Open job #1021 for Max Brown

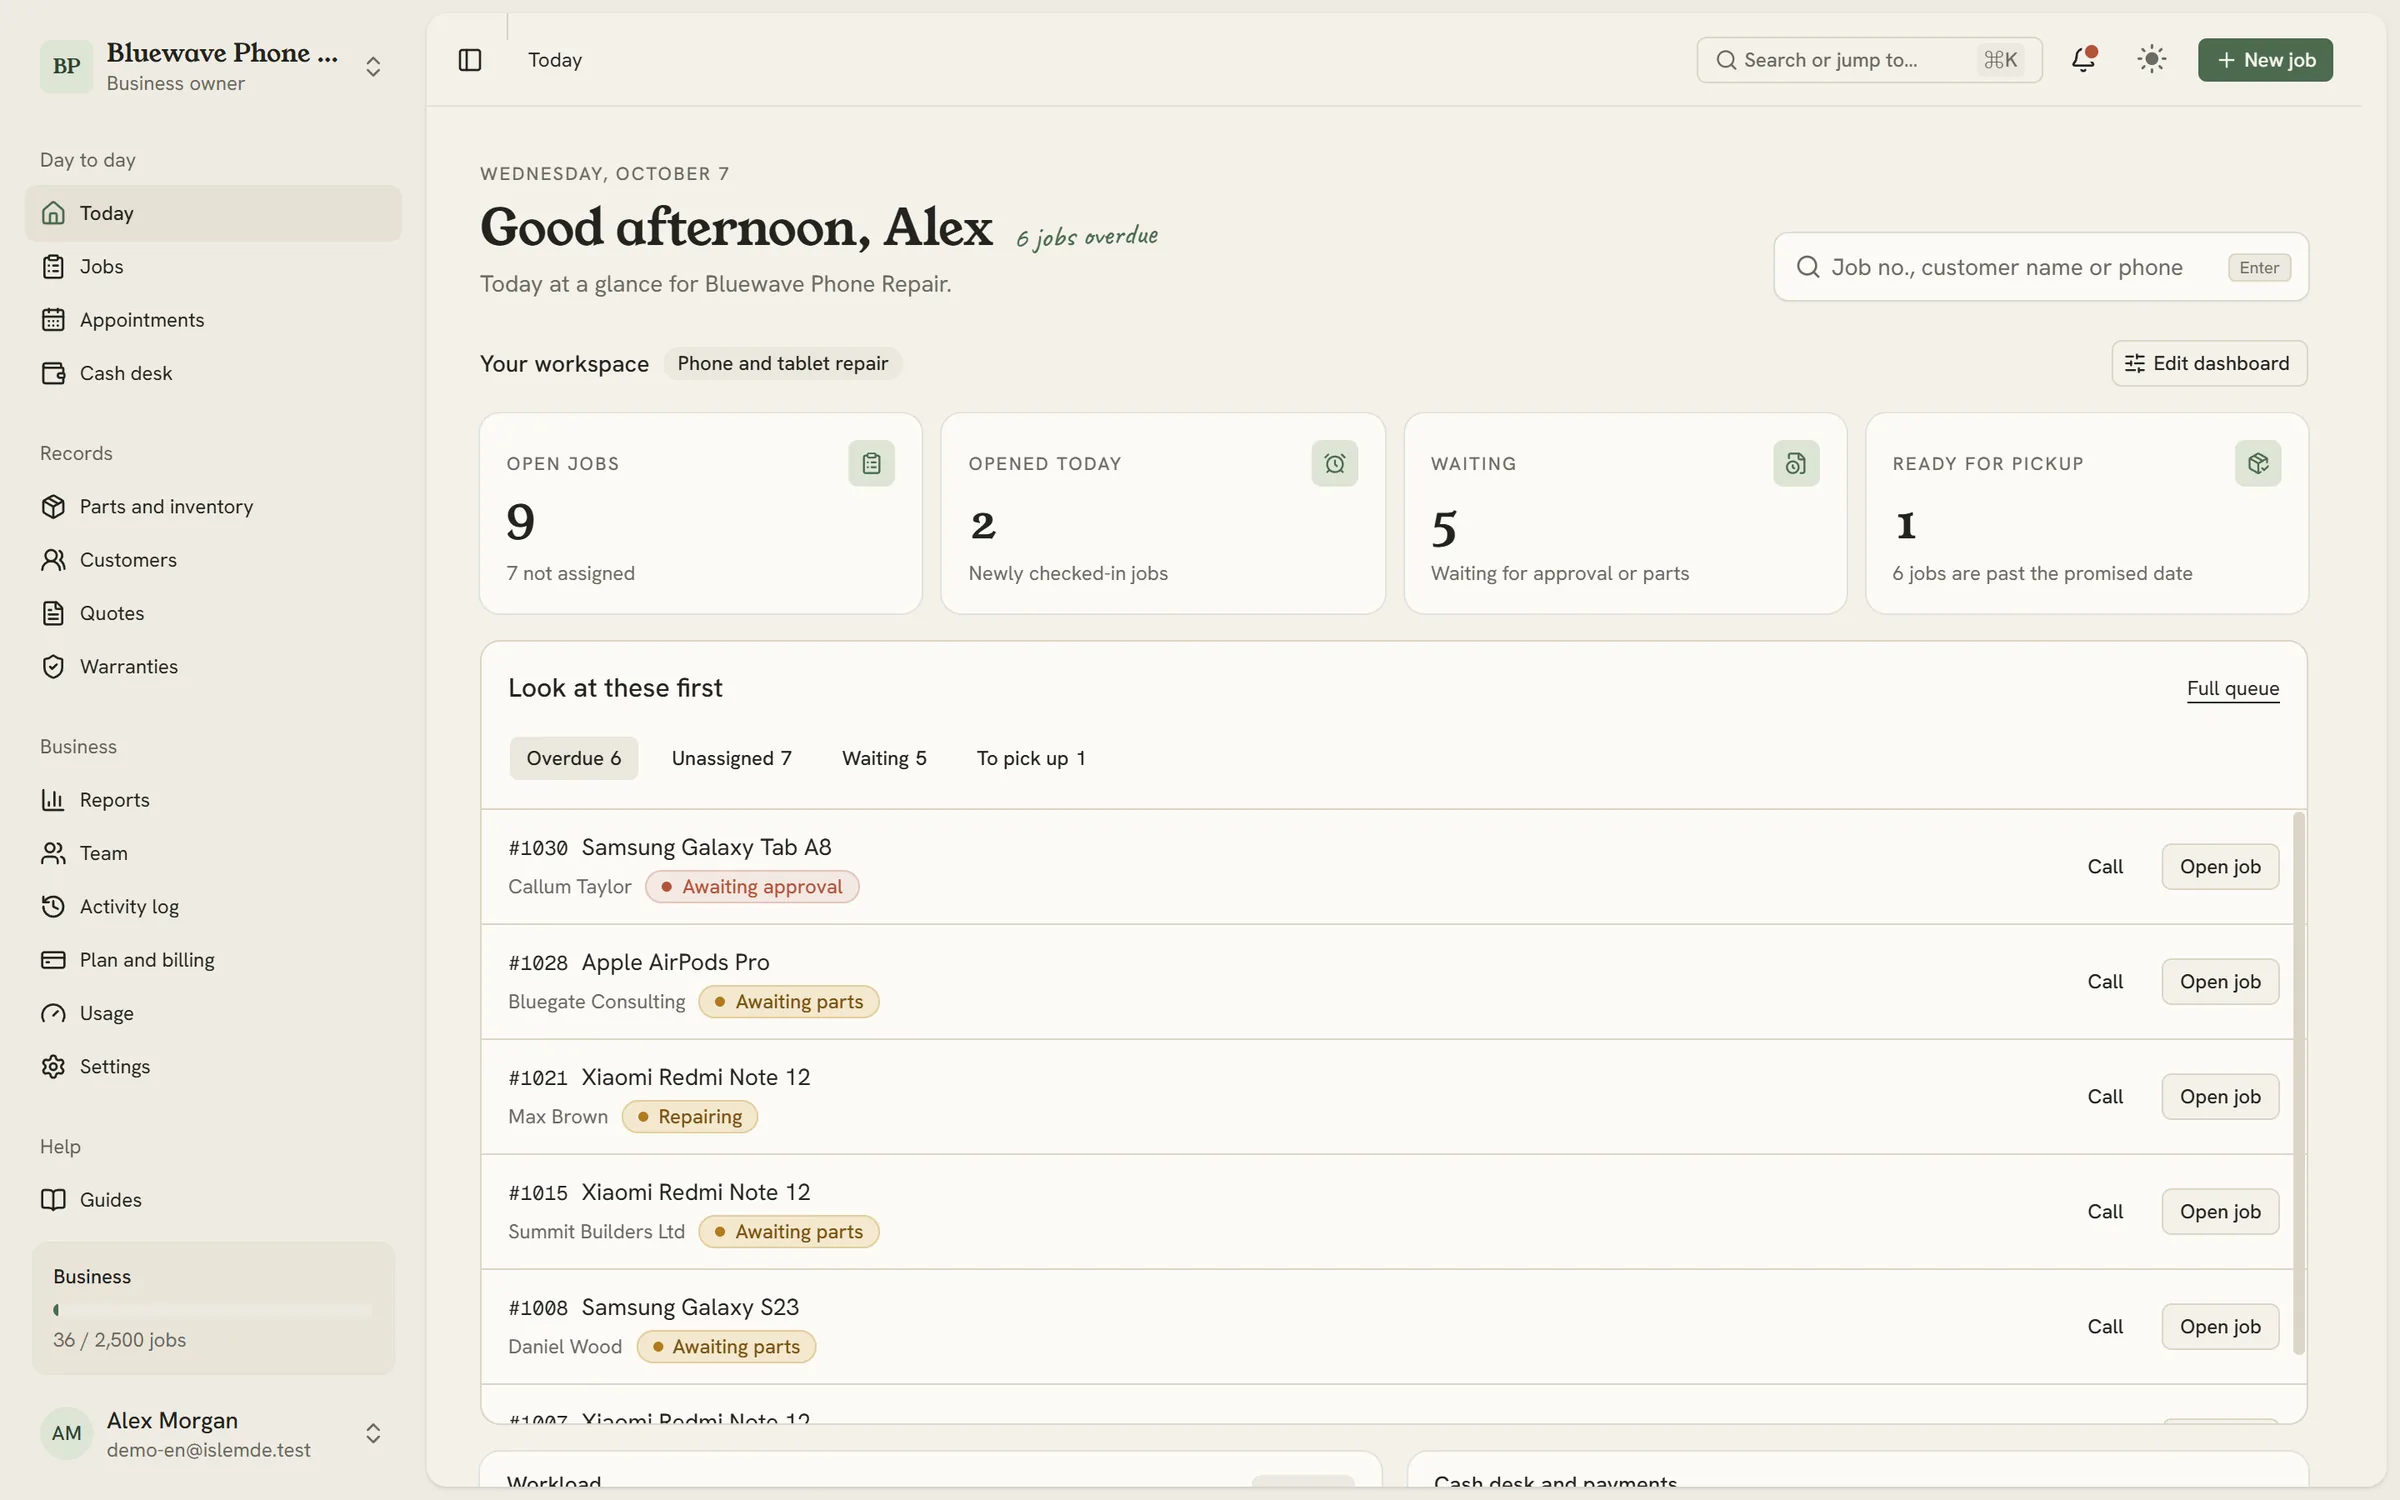2220,1096
